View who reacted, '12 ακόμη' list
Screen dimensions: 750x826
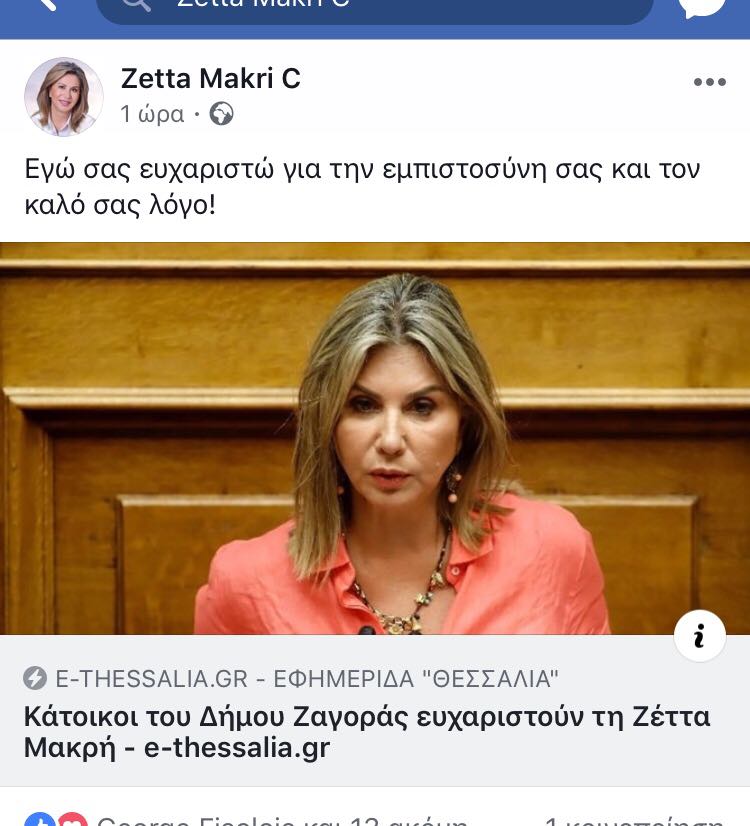click(282, 821)
